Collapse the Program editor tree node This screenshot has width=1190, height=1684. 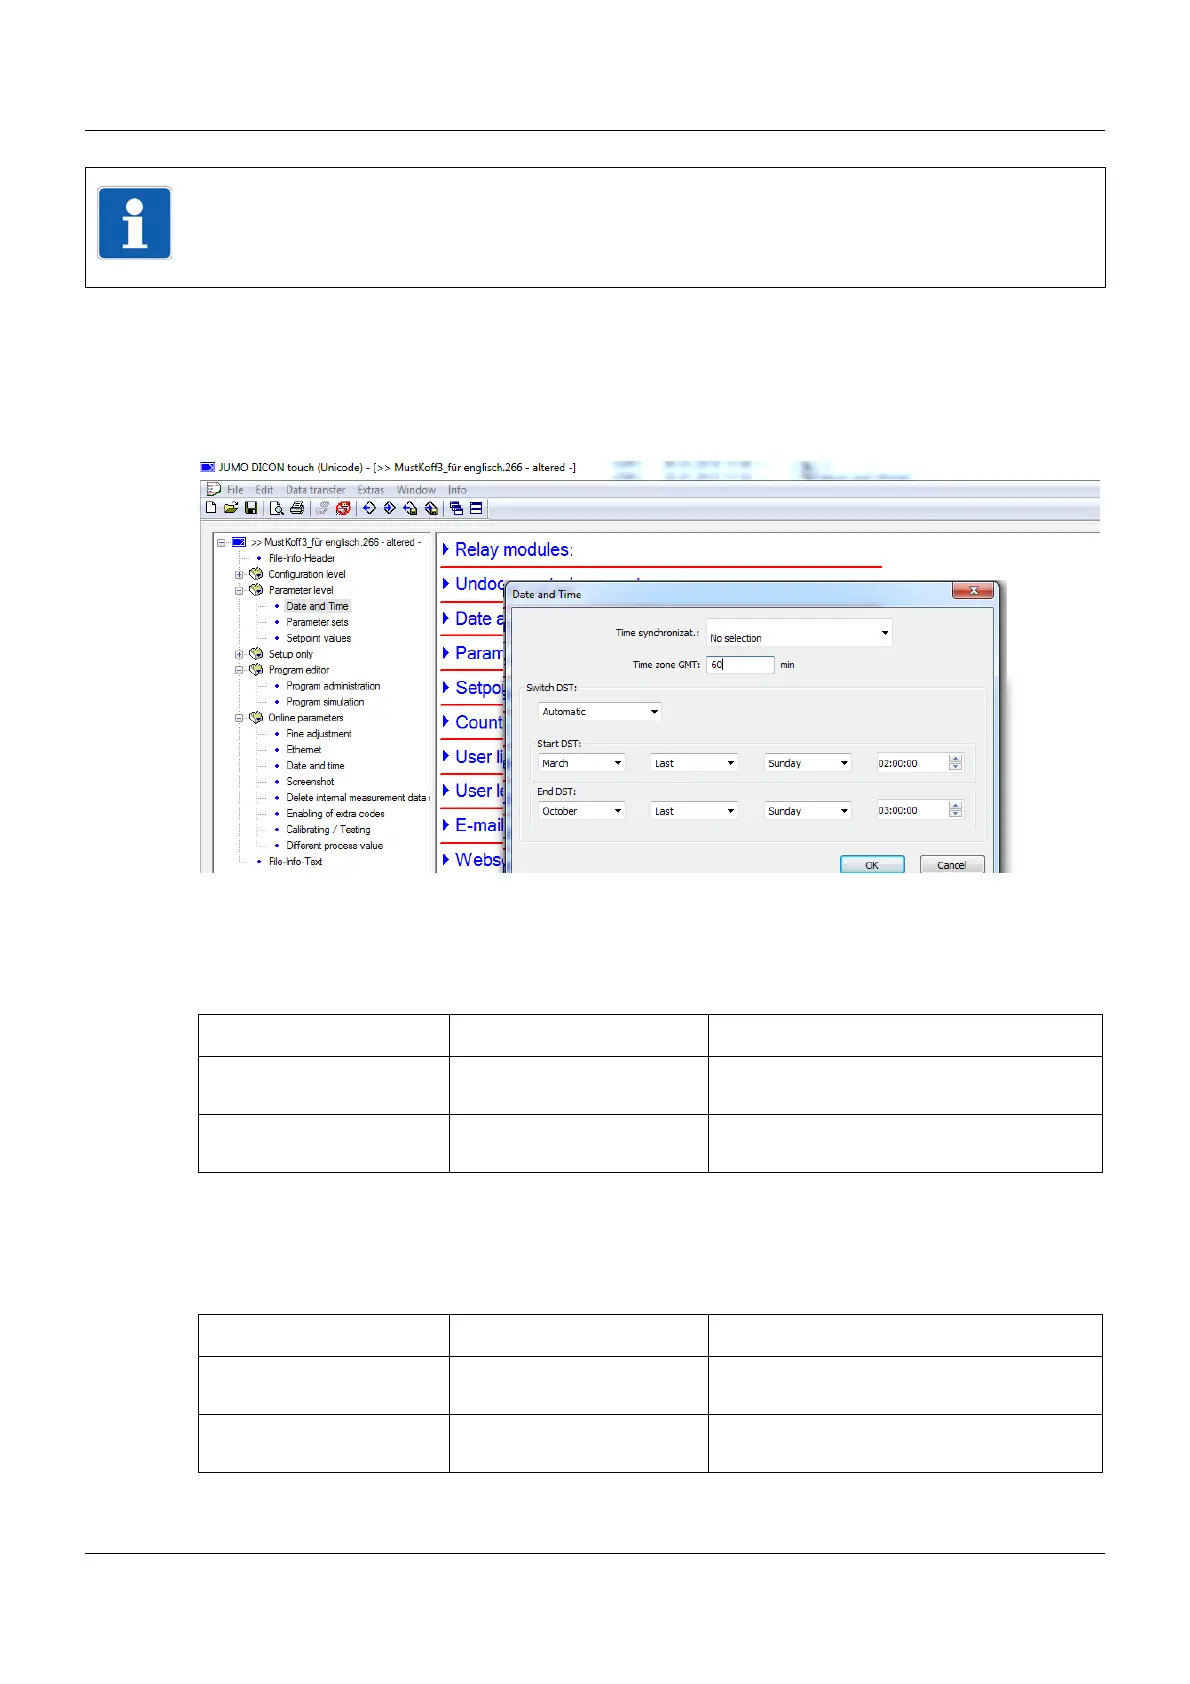239,671
